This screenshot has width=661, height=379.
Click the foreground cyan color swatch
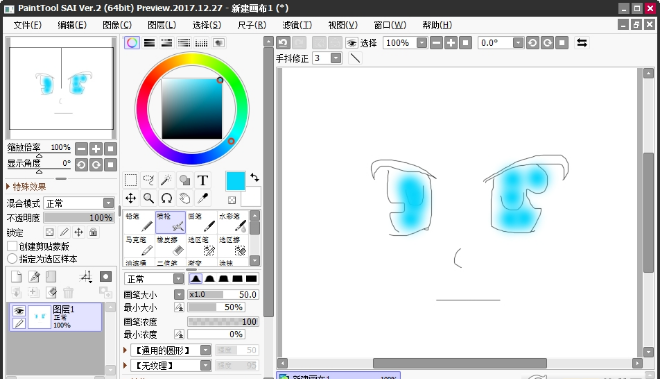[x=235, y=181]
